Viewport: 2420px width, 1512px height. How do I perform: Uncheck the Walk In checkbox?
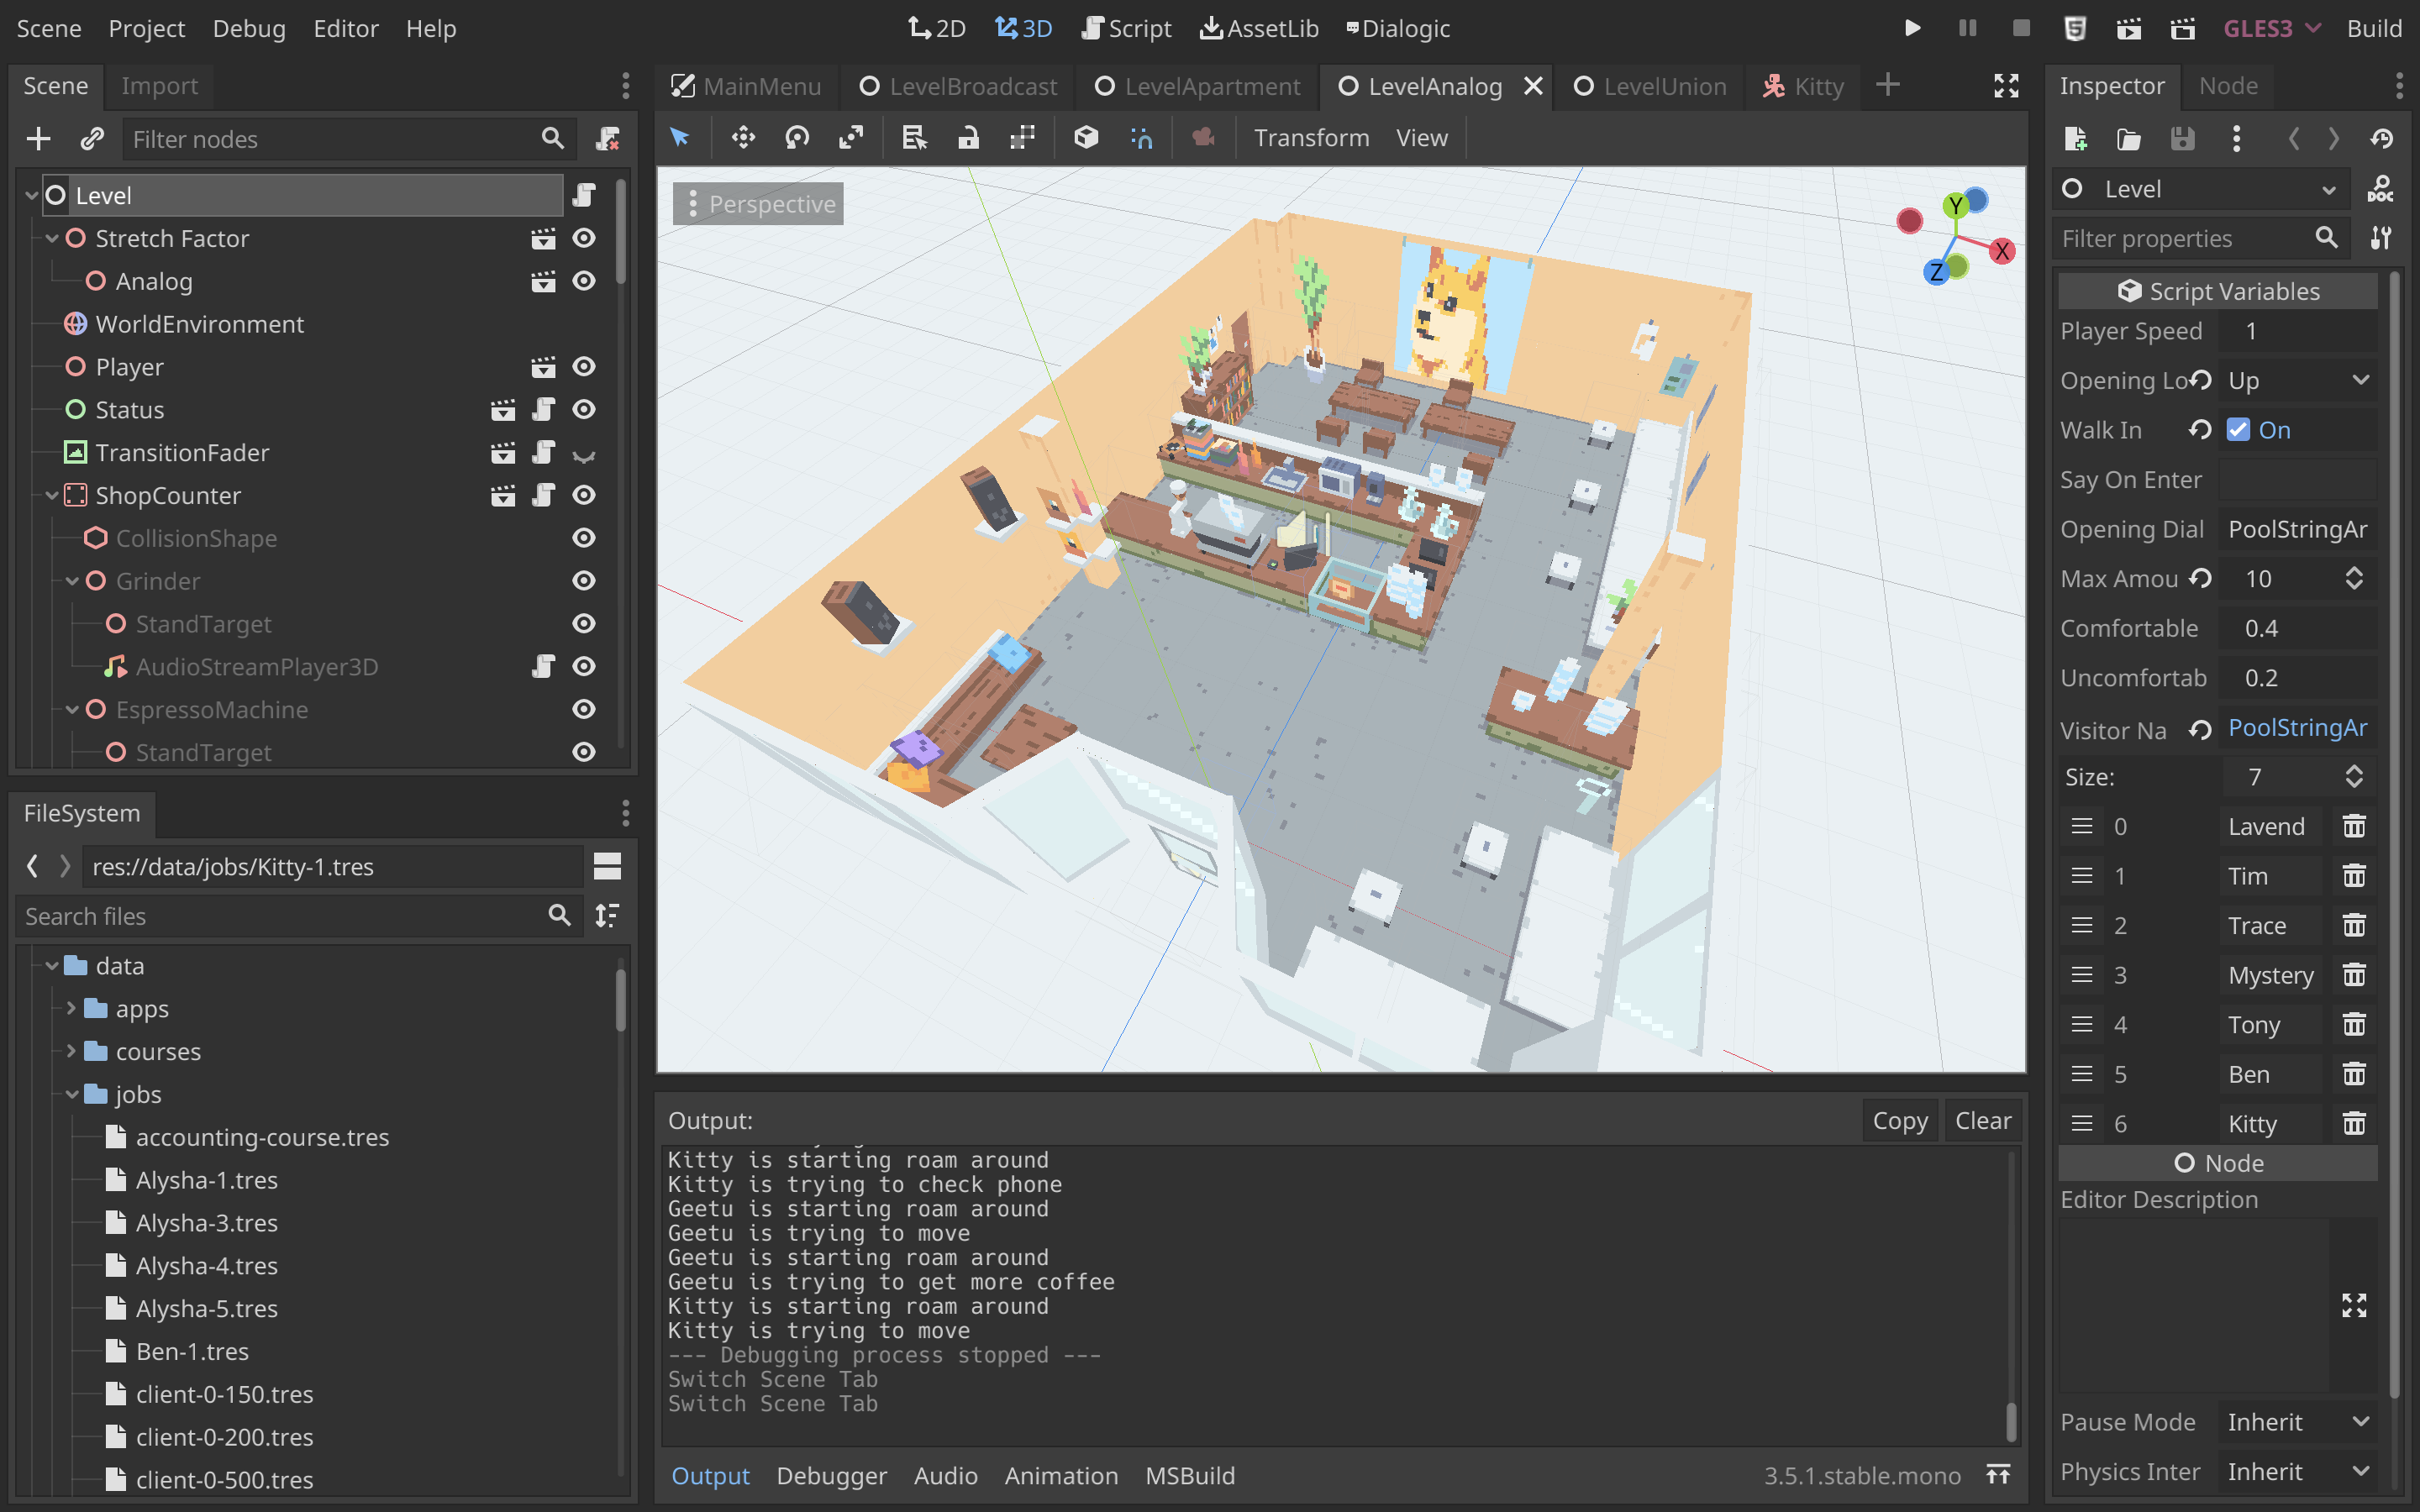[x=2238, y=430]
